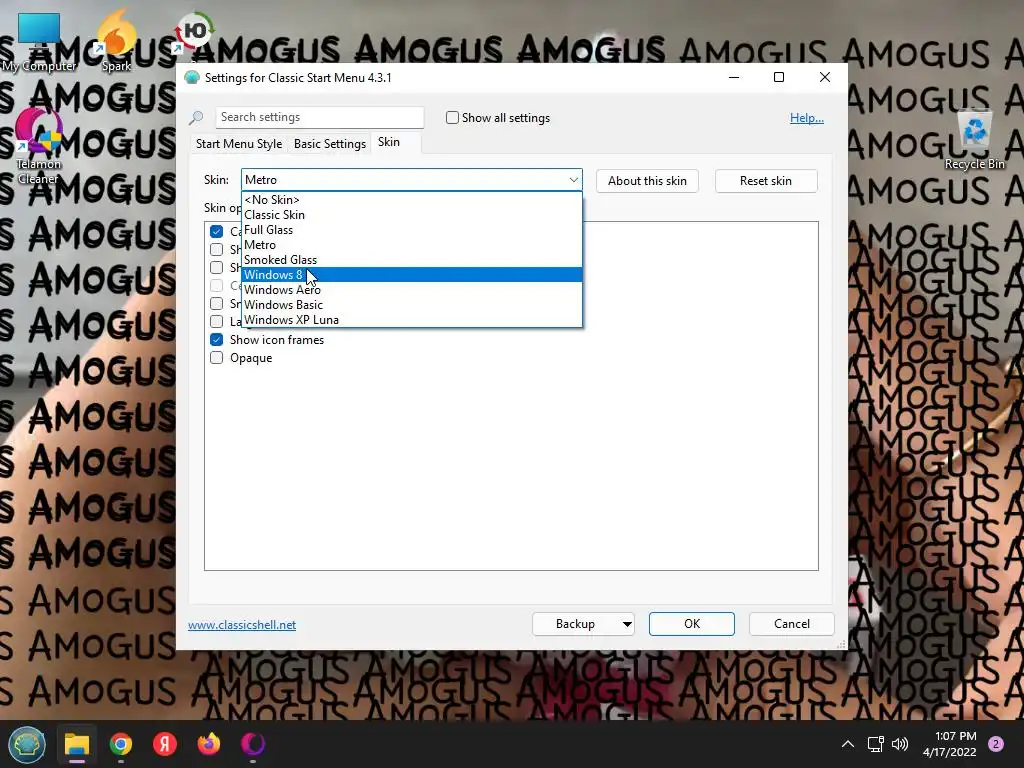The image size is (1024, 768).
Task: Open the Telamon Cleaner desktop shortcut
Action: pyautogui.click(x=39, y=145)
